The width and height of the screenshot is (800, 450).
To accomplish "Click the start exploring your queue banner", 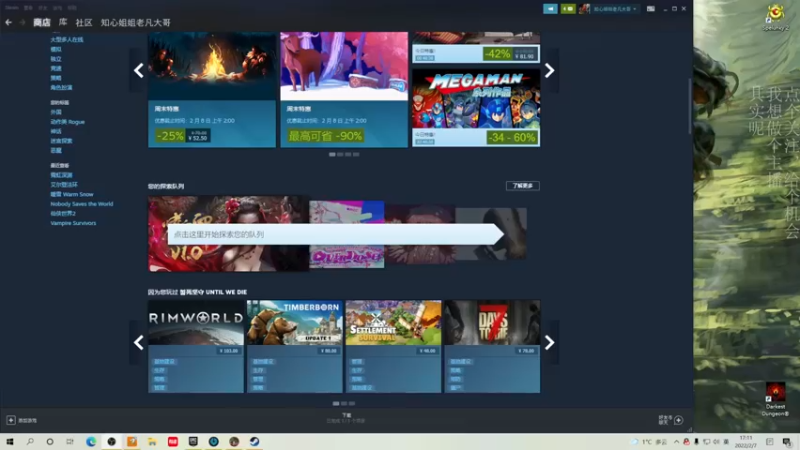I will coord(336,234).
